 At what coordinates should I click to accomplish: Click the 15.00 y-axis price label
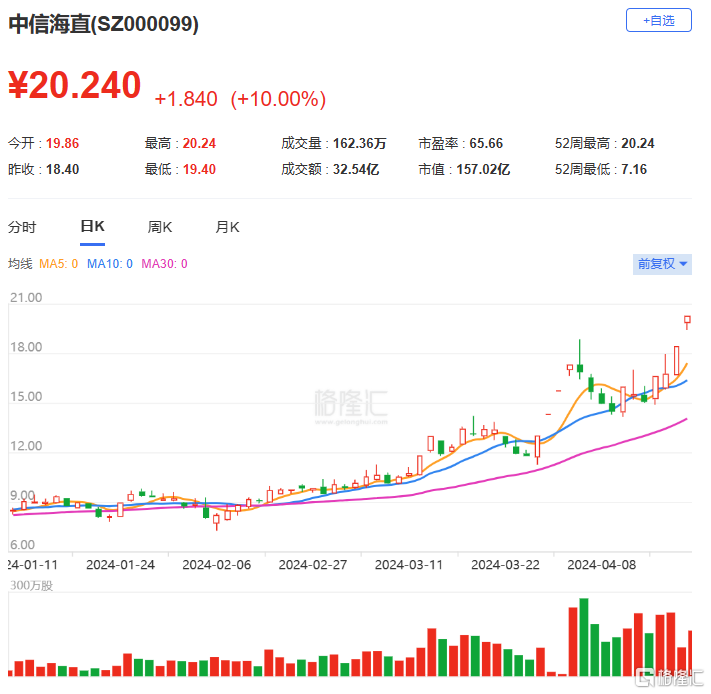click(x=26, y=397)
